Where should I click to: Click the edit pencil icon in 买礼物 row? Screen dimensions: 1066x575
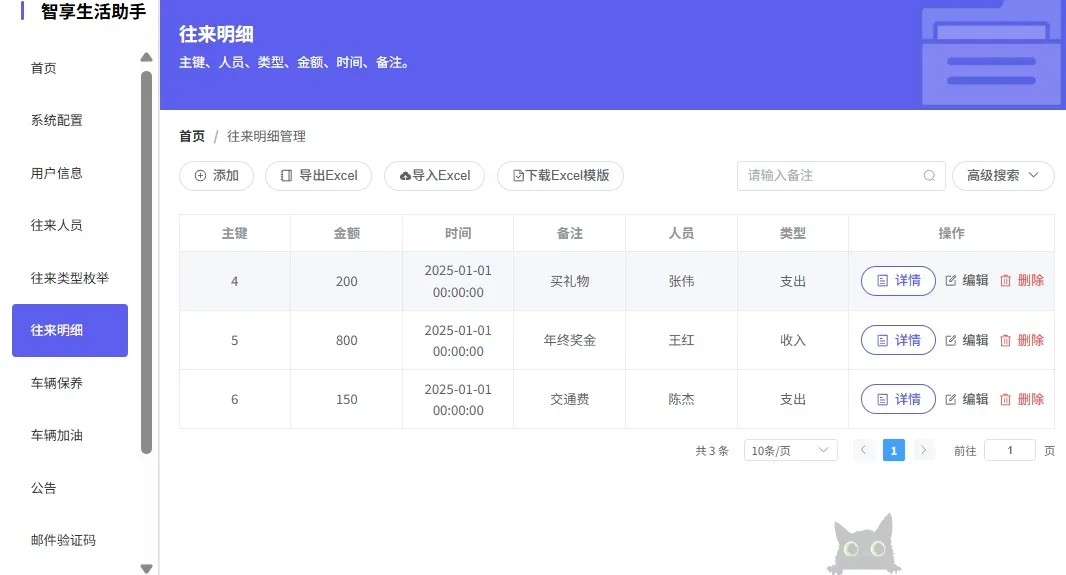(950, 280)
